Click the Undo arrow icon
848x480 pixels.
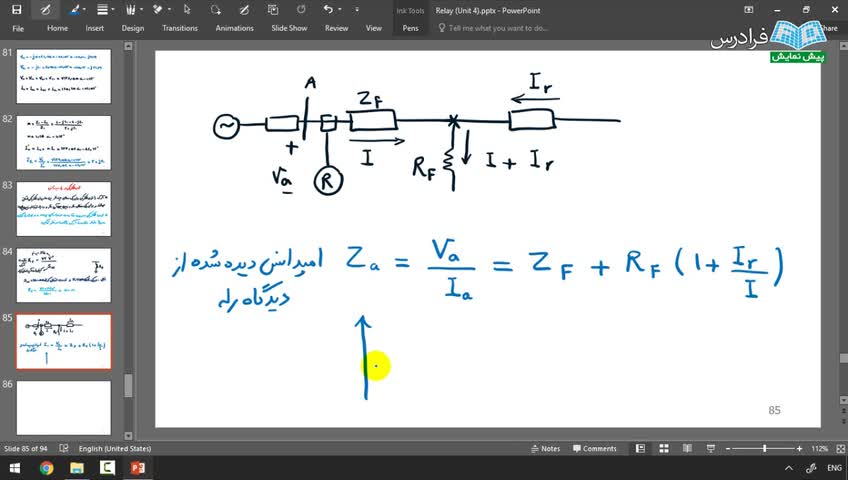point(328,9)
